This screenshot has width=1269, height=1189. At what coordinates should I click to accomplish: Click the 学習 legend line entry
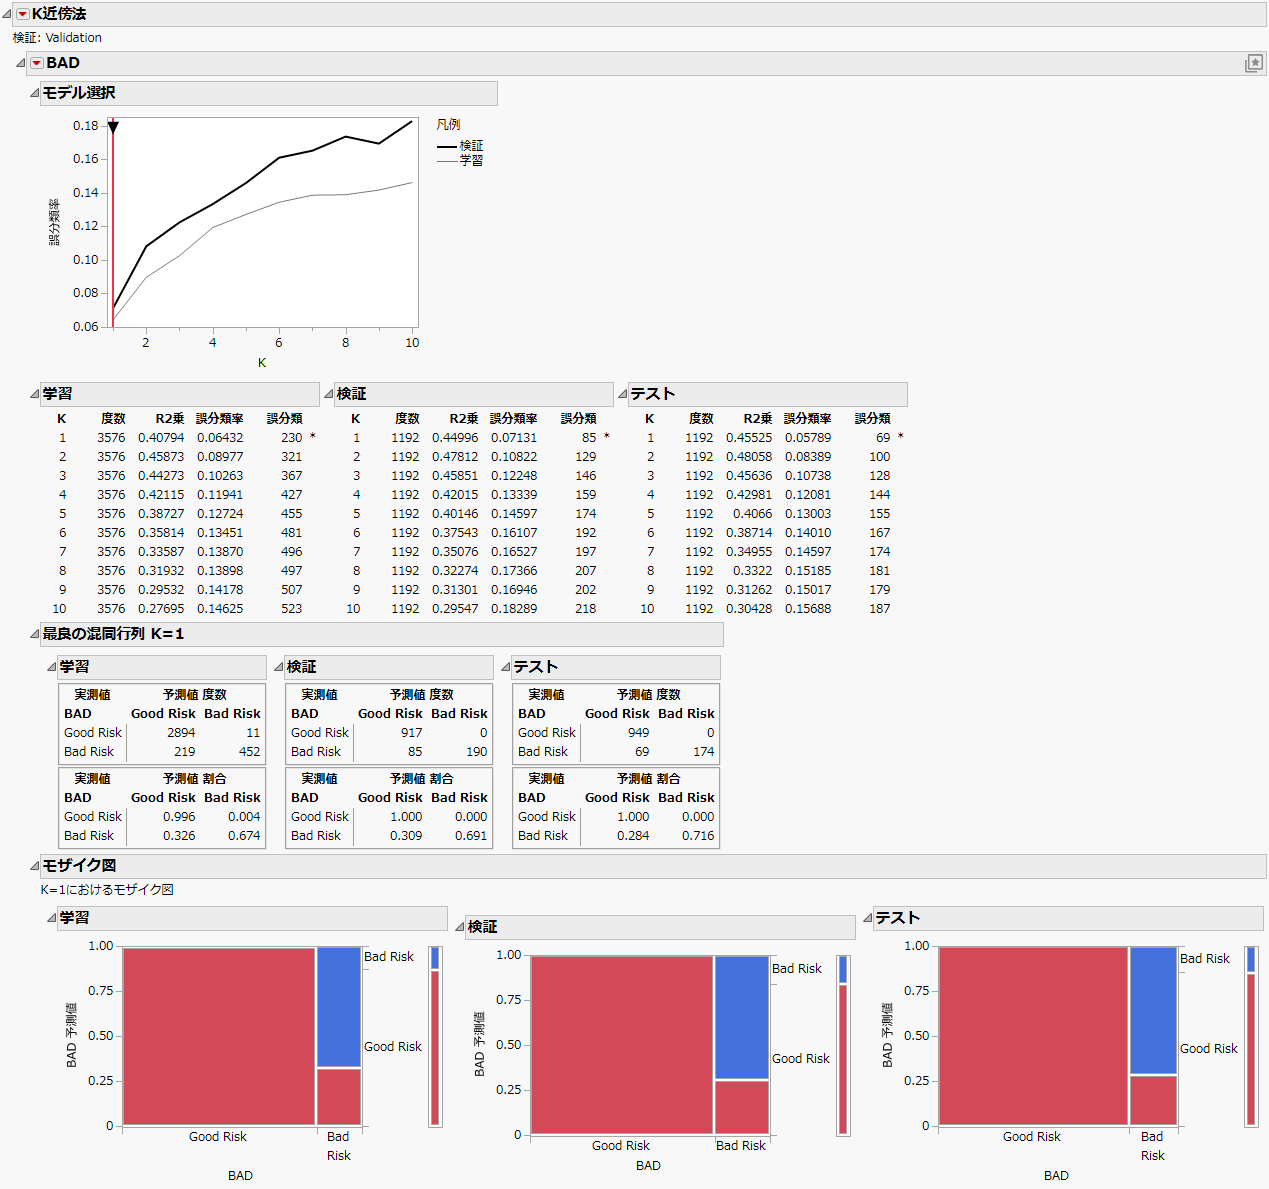click(x=460, y=160)
